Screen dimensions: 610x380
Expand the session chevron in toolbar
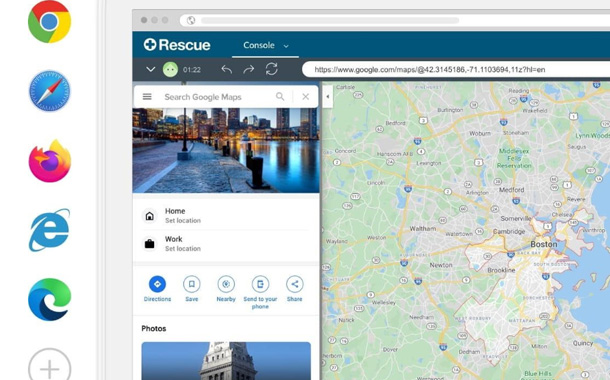(x=151, y=70)
